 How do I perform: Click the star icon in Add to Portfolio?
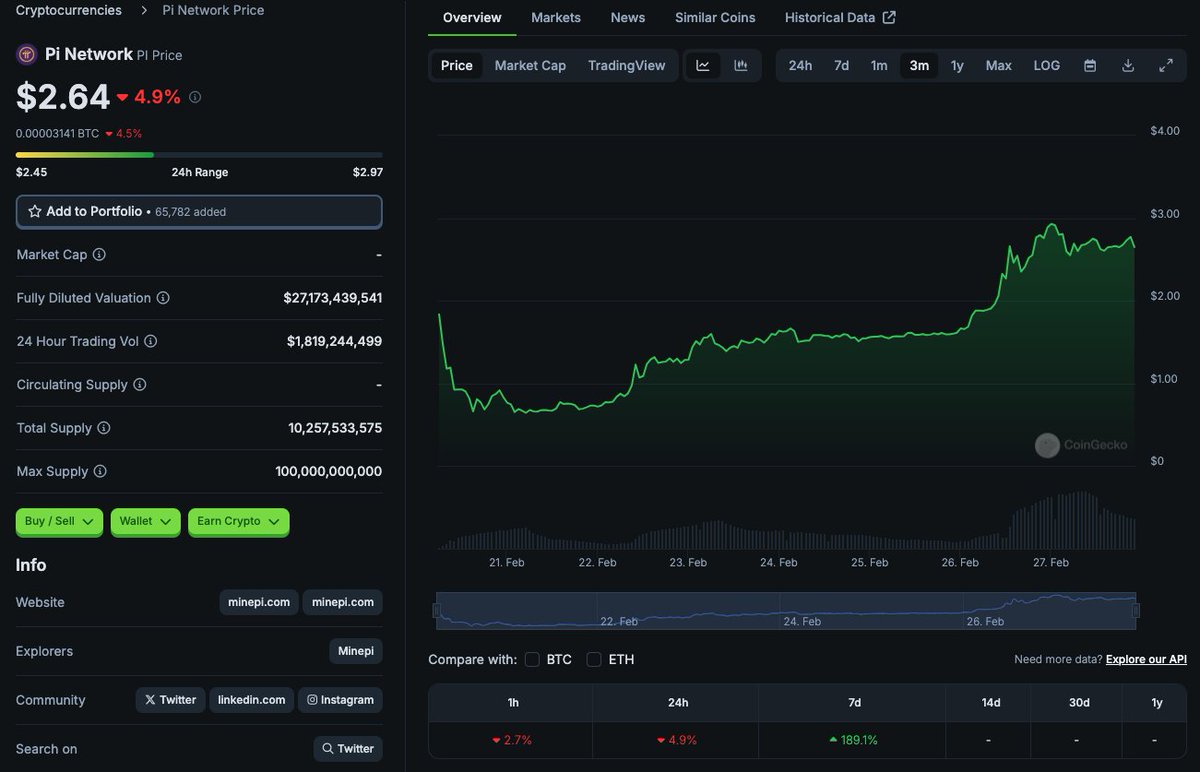pos(35,212)
